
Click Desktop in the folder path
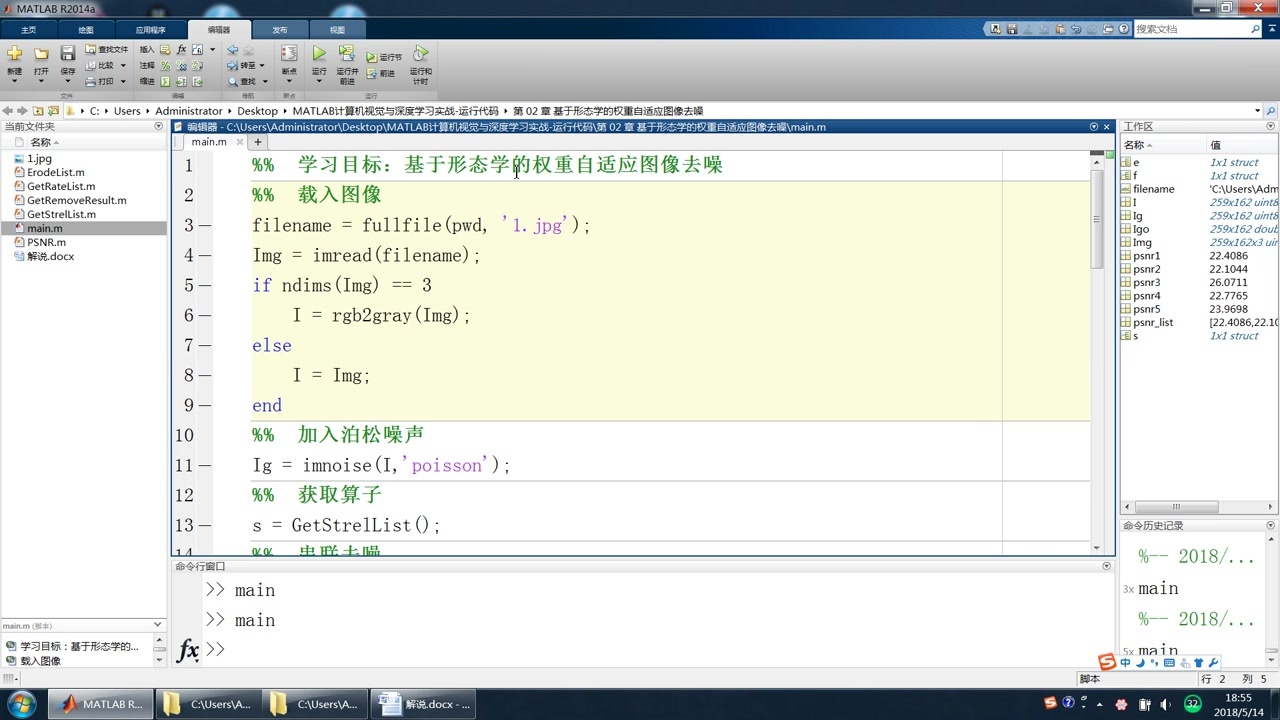(257, 111)
